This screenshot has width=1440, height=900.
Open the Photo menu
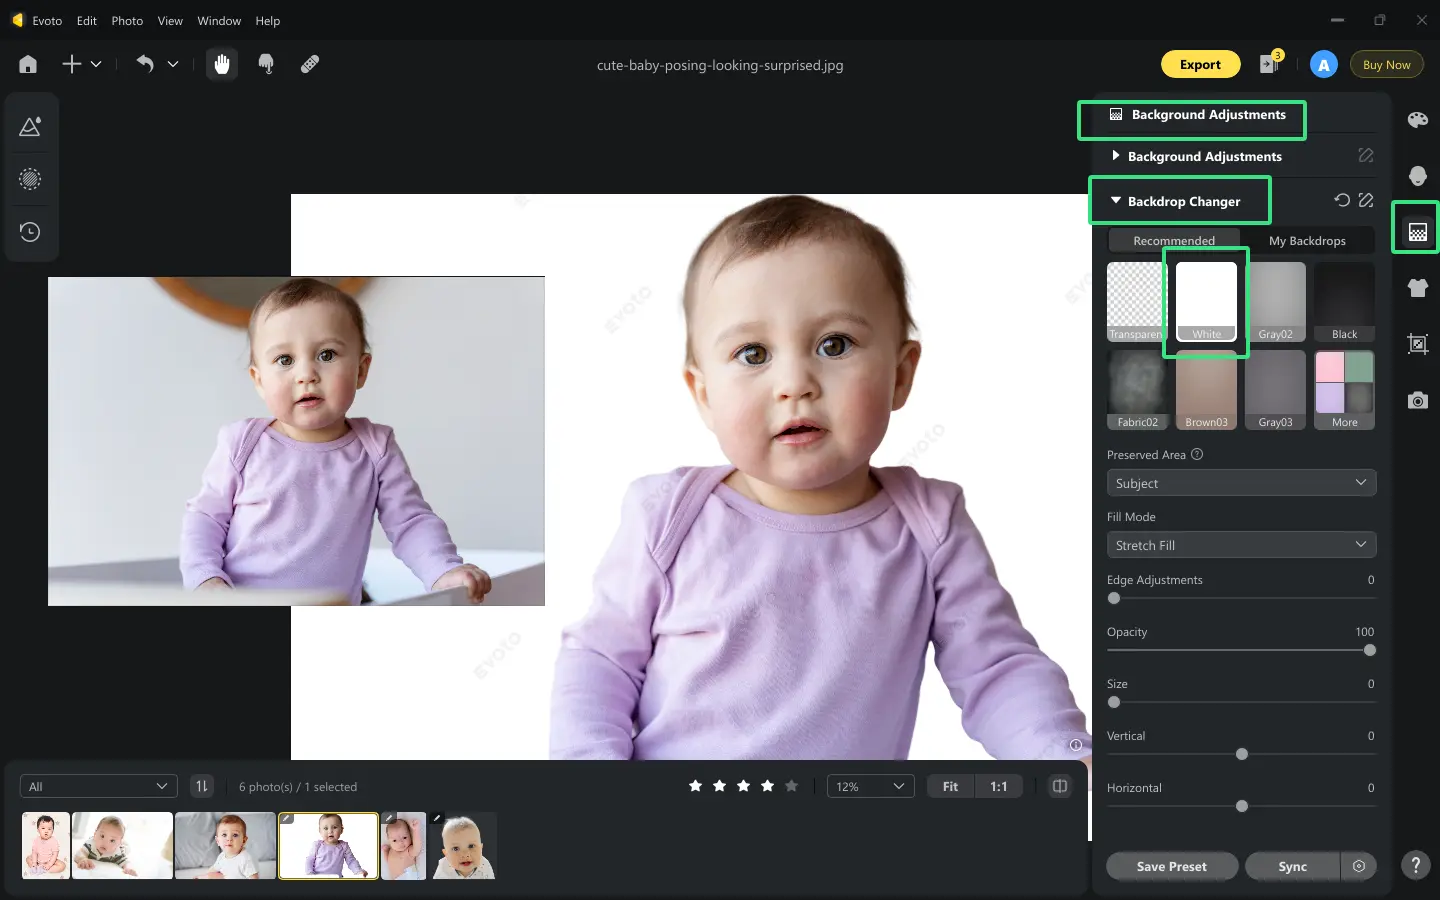(x=126, y=20)
